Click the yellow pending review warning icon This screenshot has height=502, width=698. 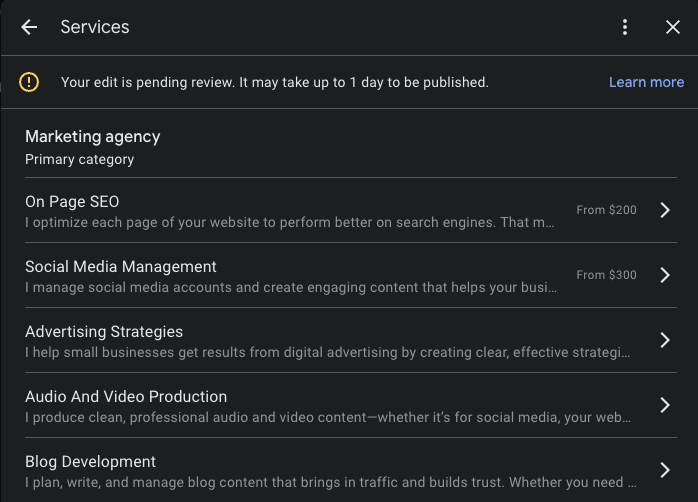(x=29, y=82)
